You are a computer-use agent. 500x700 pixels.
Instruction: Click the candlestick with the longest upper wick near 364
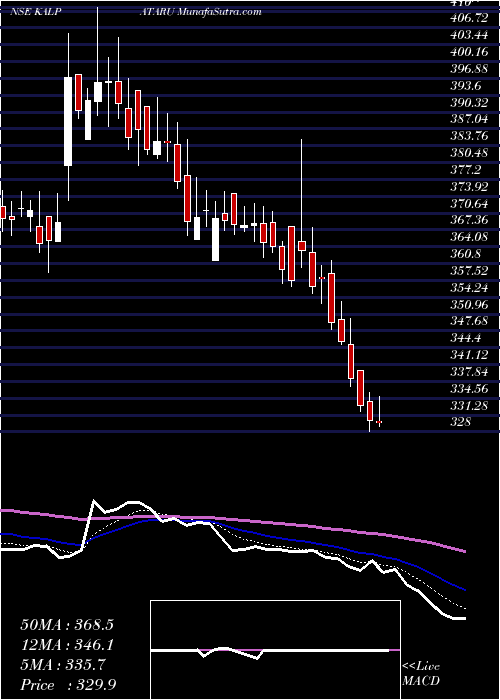coord(302,246)
